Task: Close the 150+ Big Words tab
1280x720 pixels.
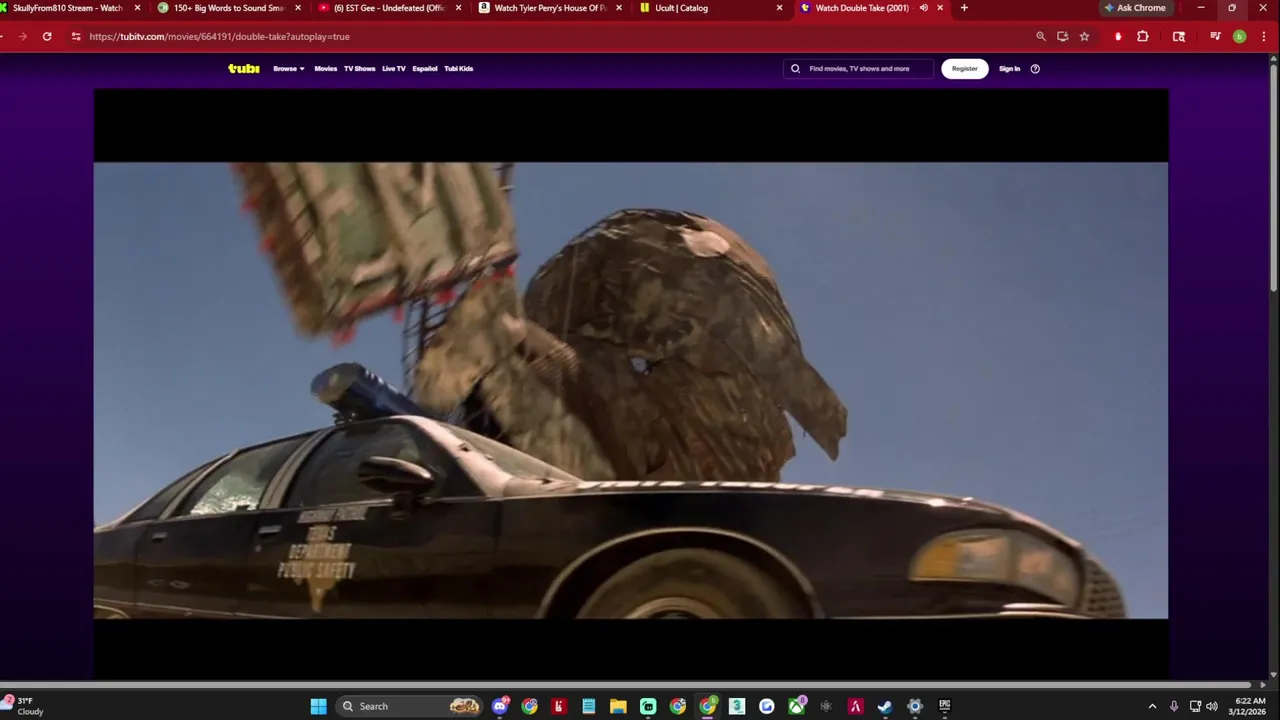Action: [298, 8]
